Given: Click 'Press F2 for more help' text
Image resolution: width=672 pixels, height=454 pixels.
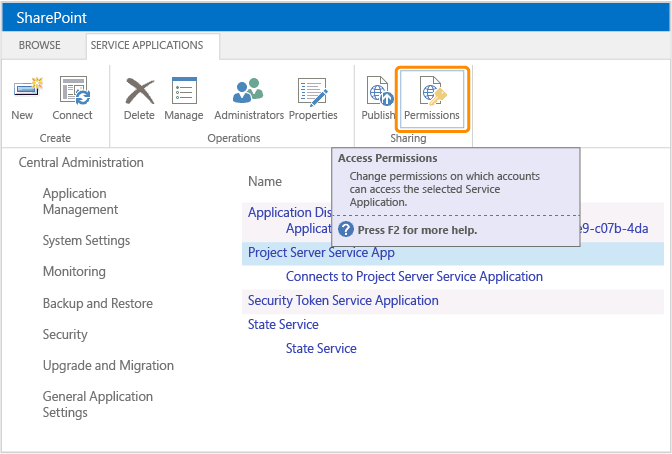Looking at the screenshot, I should (x=417, y=230).
